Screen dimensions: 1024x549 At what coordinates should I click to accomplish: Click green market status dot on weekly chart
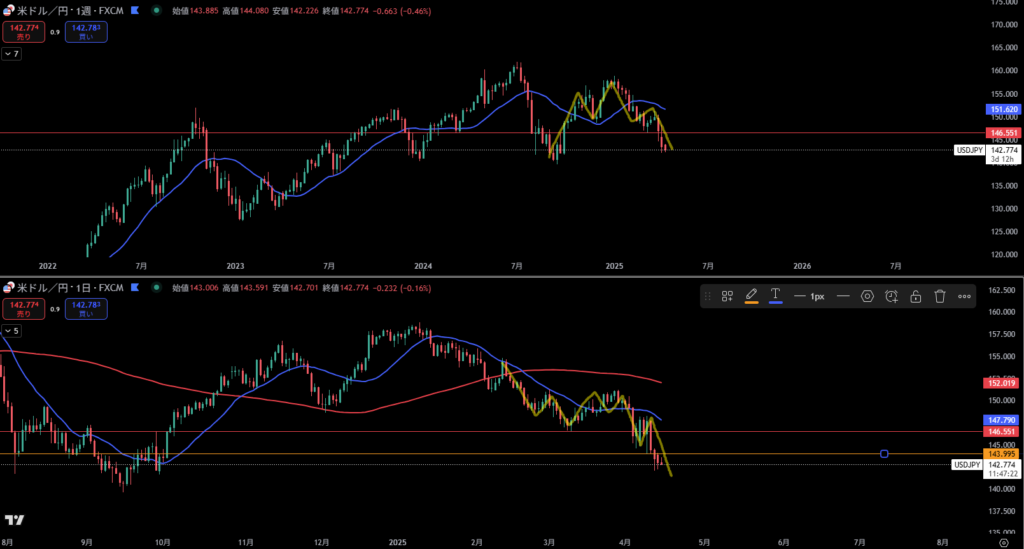coord(156,10)
